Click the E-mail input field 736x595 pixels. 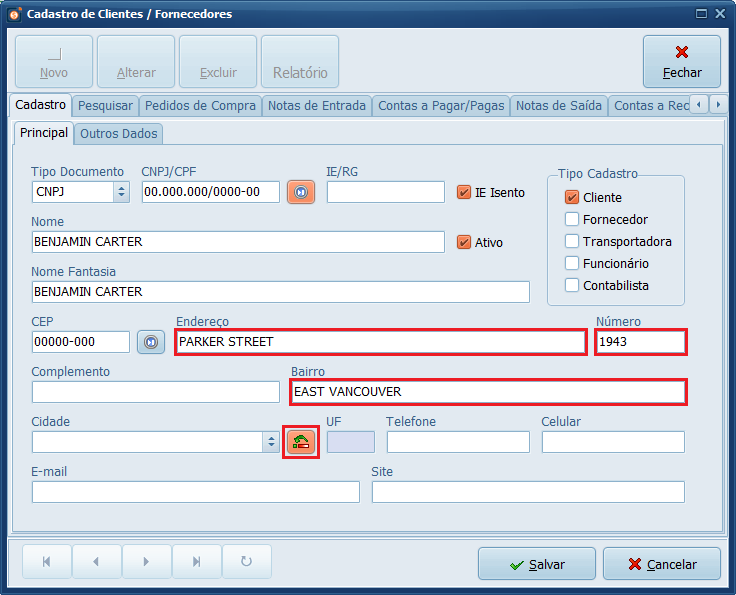click(195, 492)
